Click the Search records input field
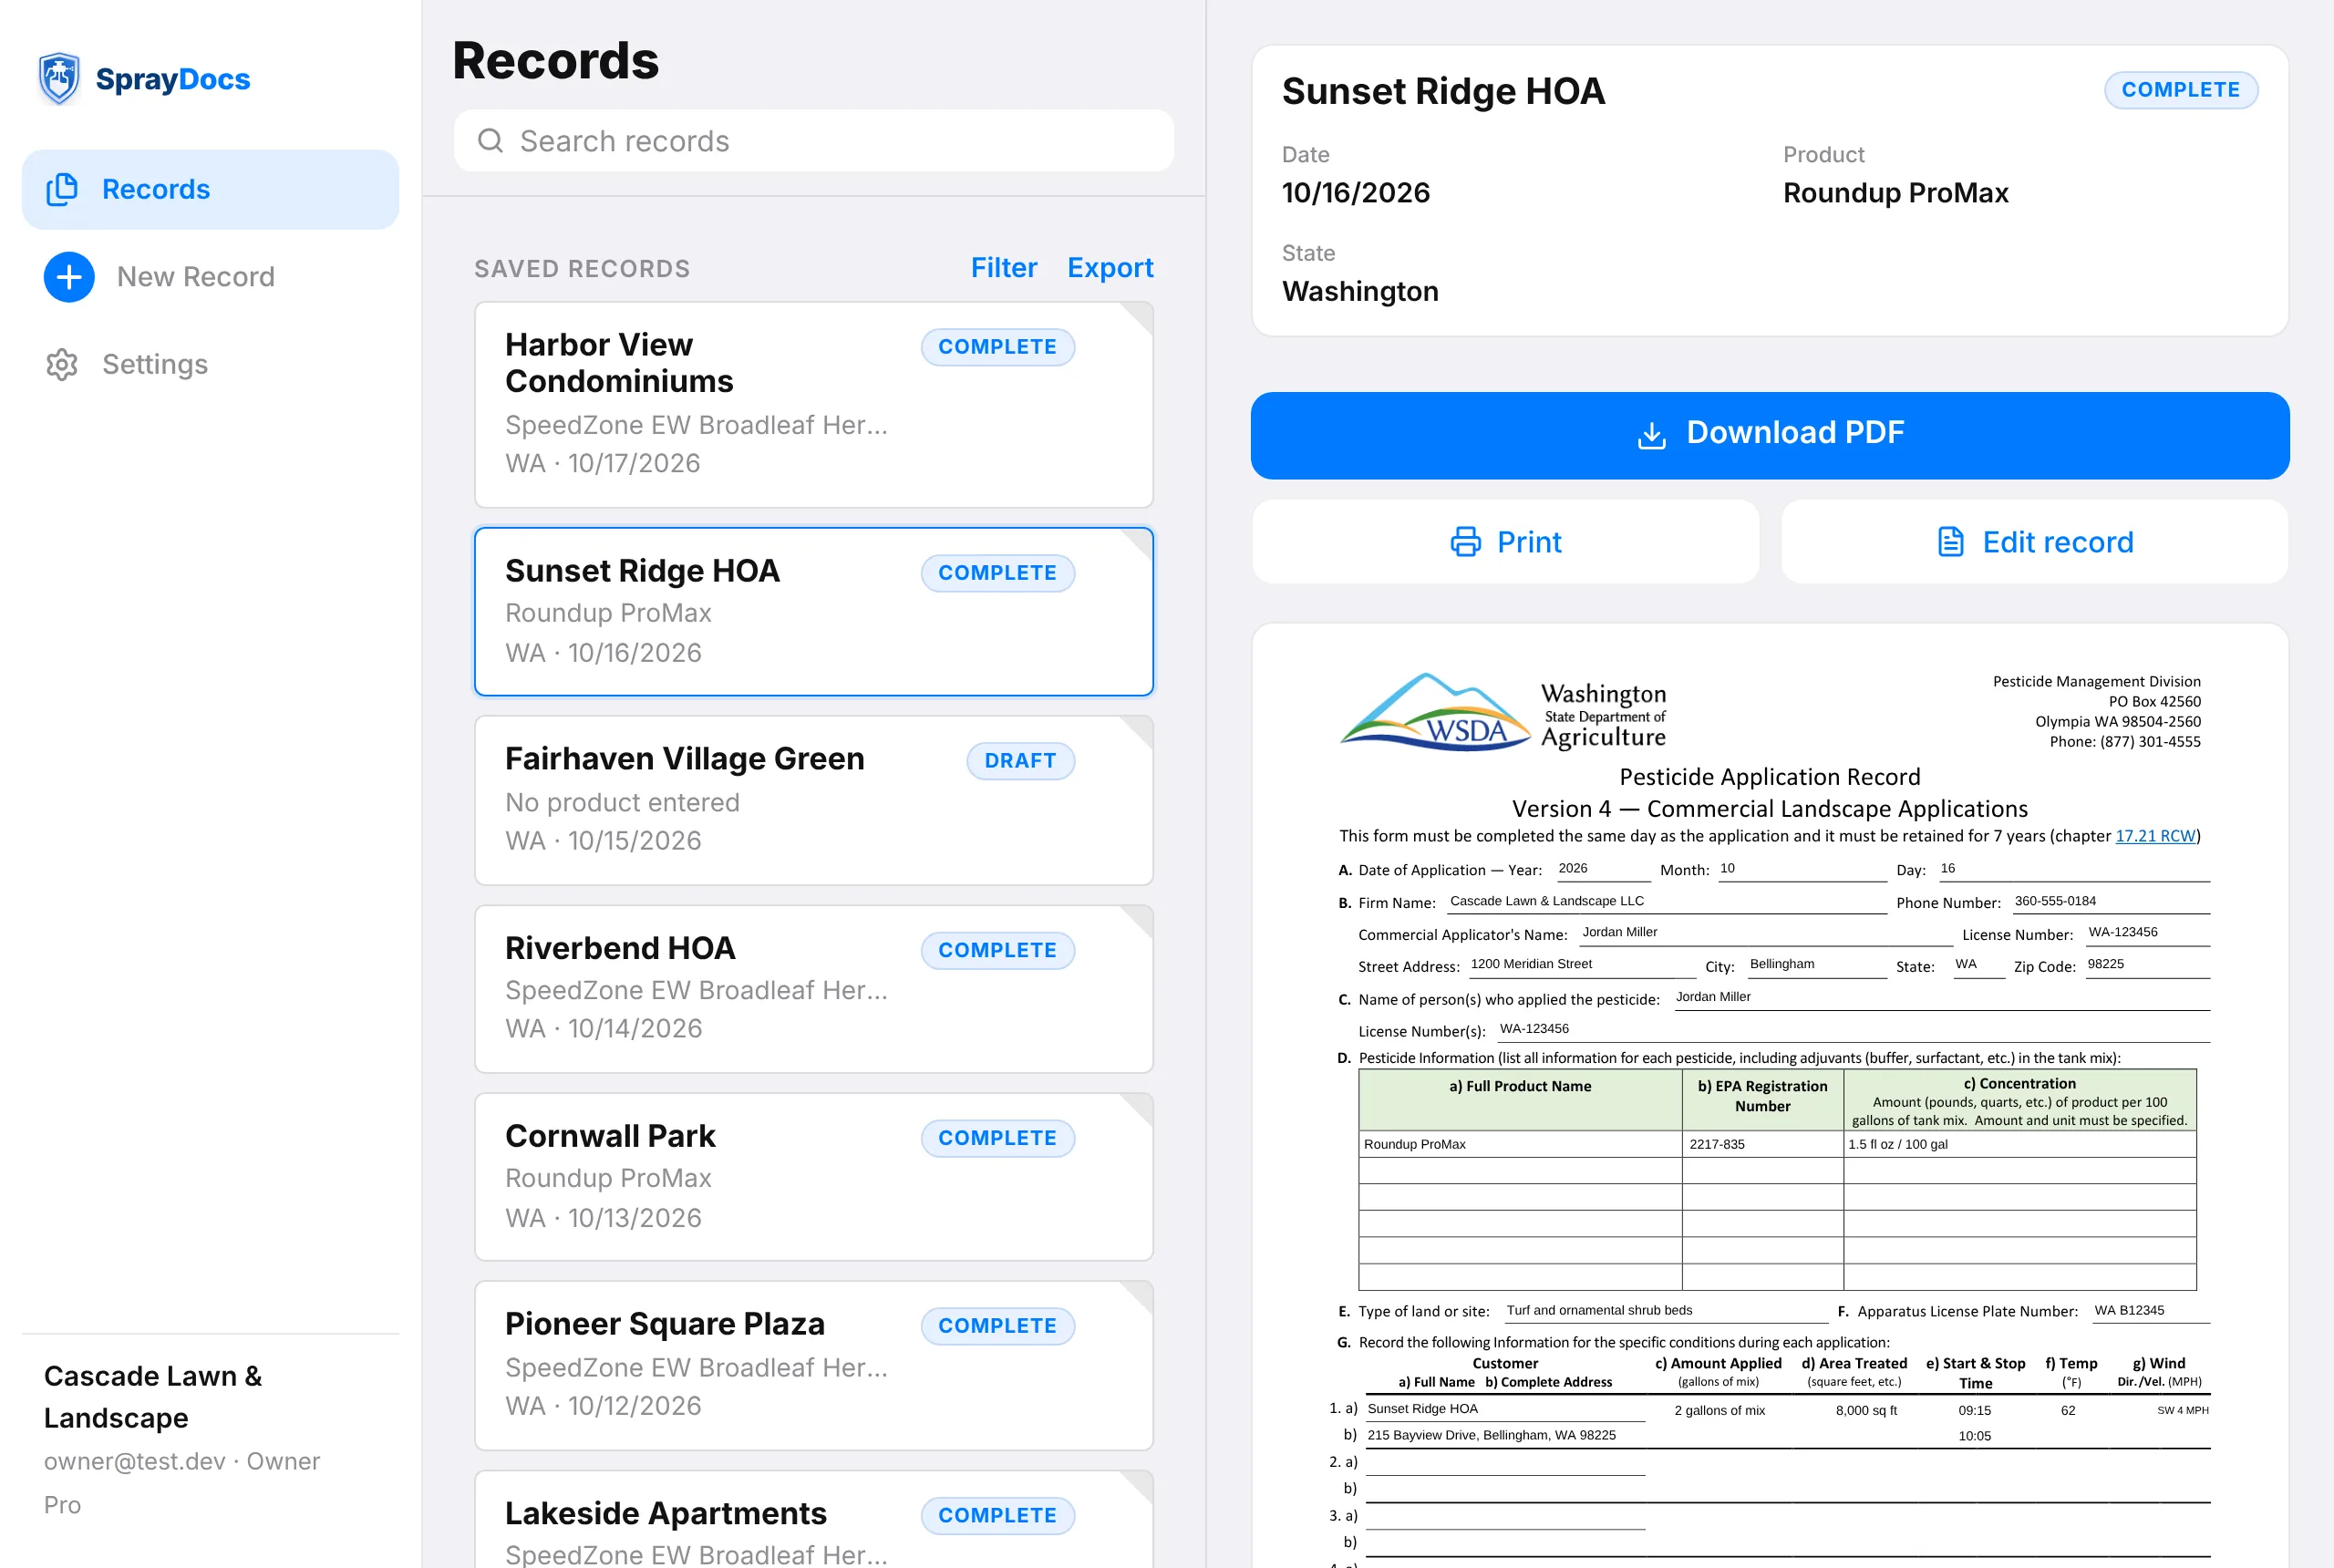 pyautogui.click(x=814, y=141)
